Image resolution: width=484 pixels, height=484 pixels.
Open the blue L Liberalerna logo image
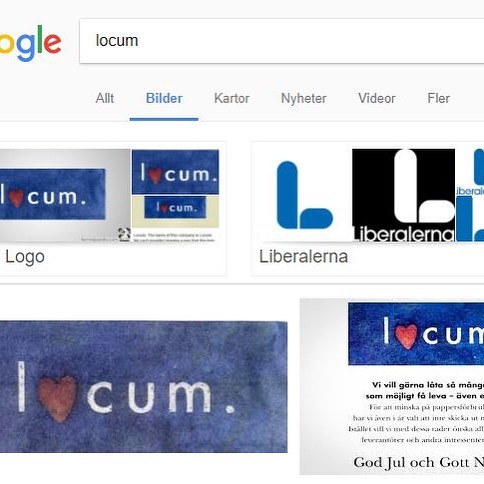pos(305,195)
